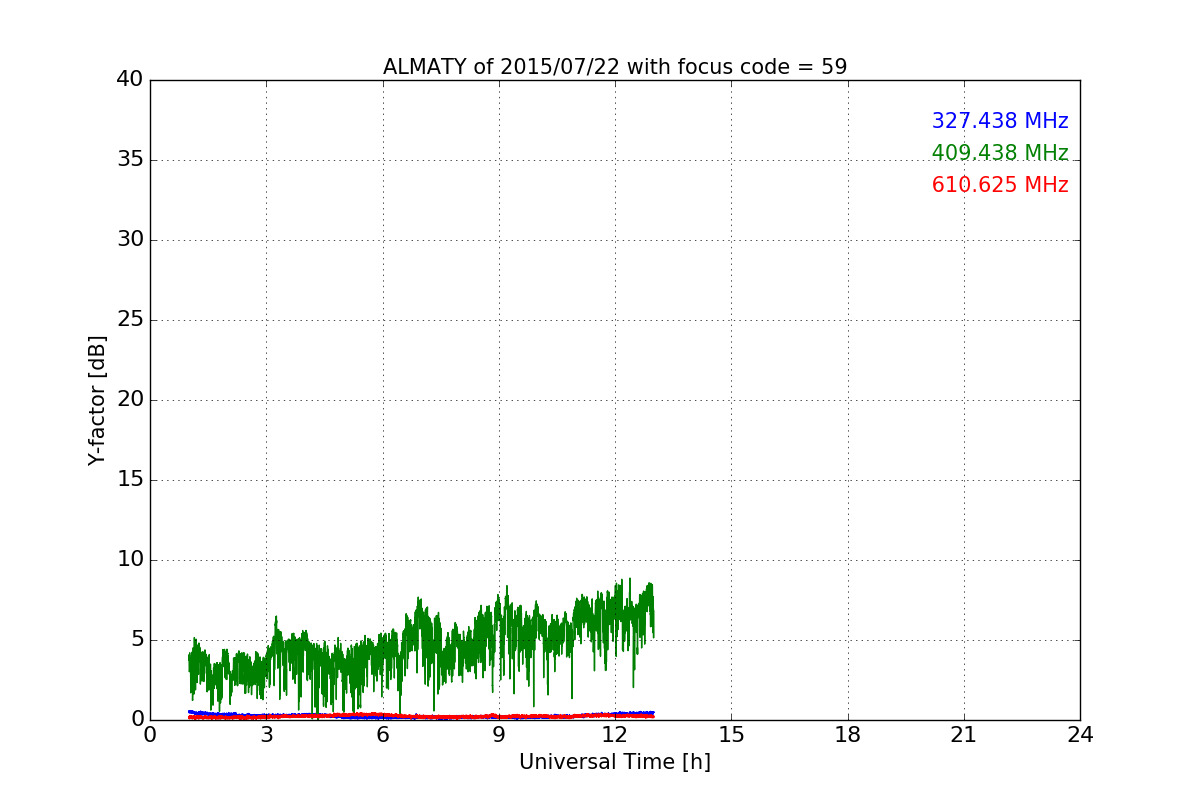Click the 'Y-factor [dB]' axis label

(97, 400)
